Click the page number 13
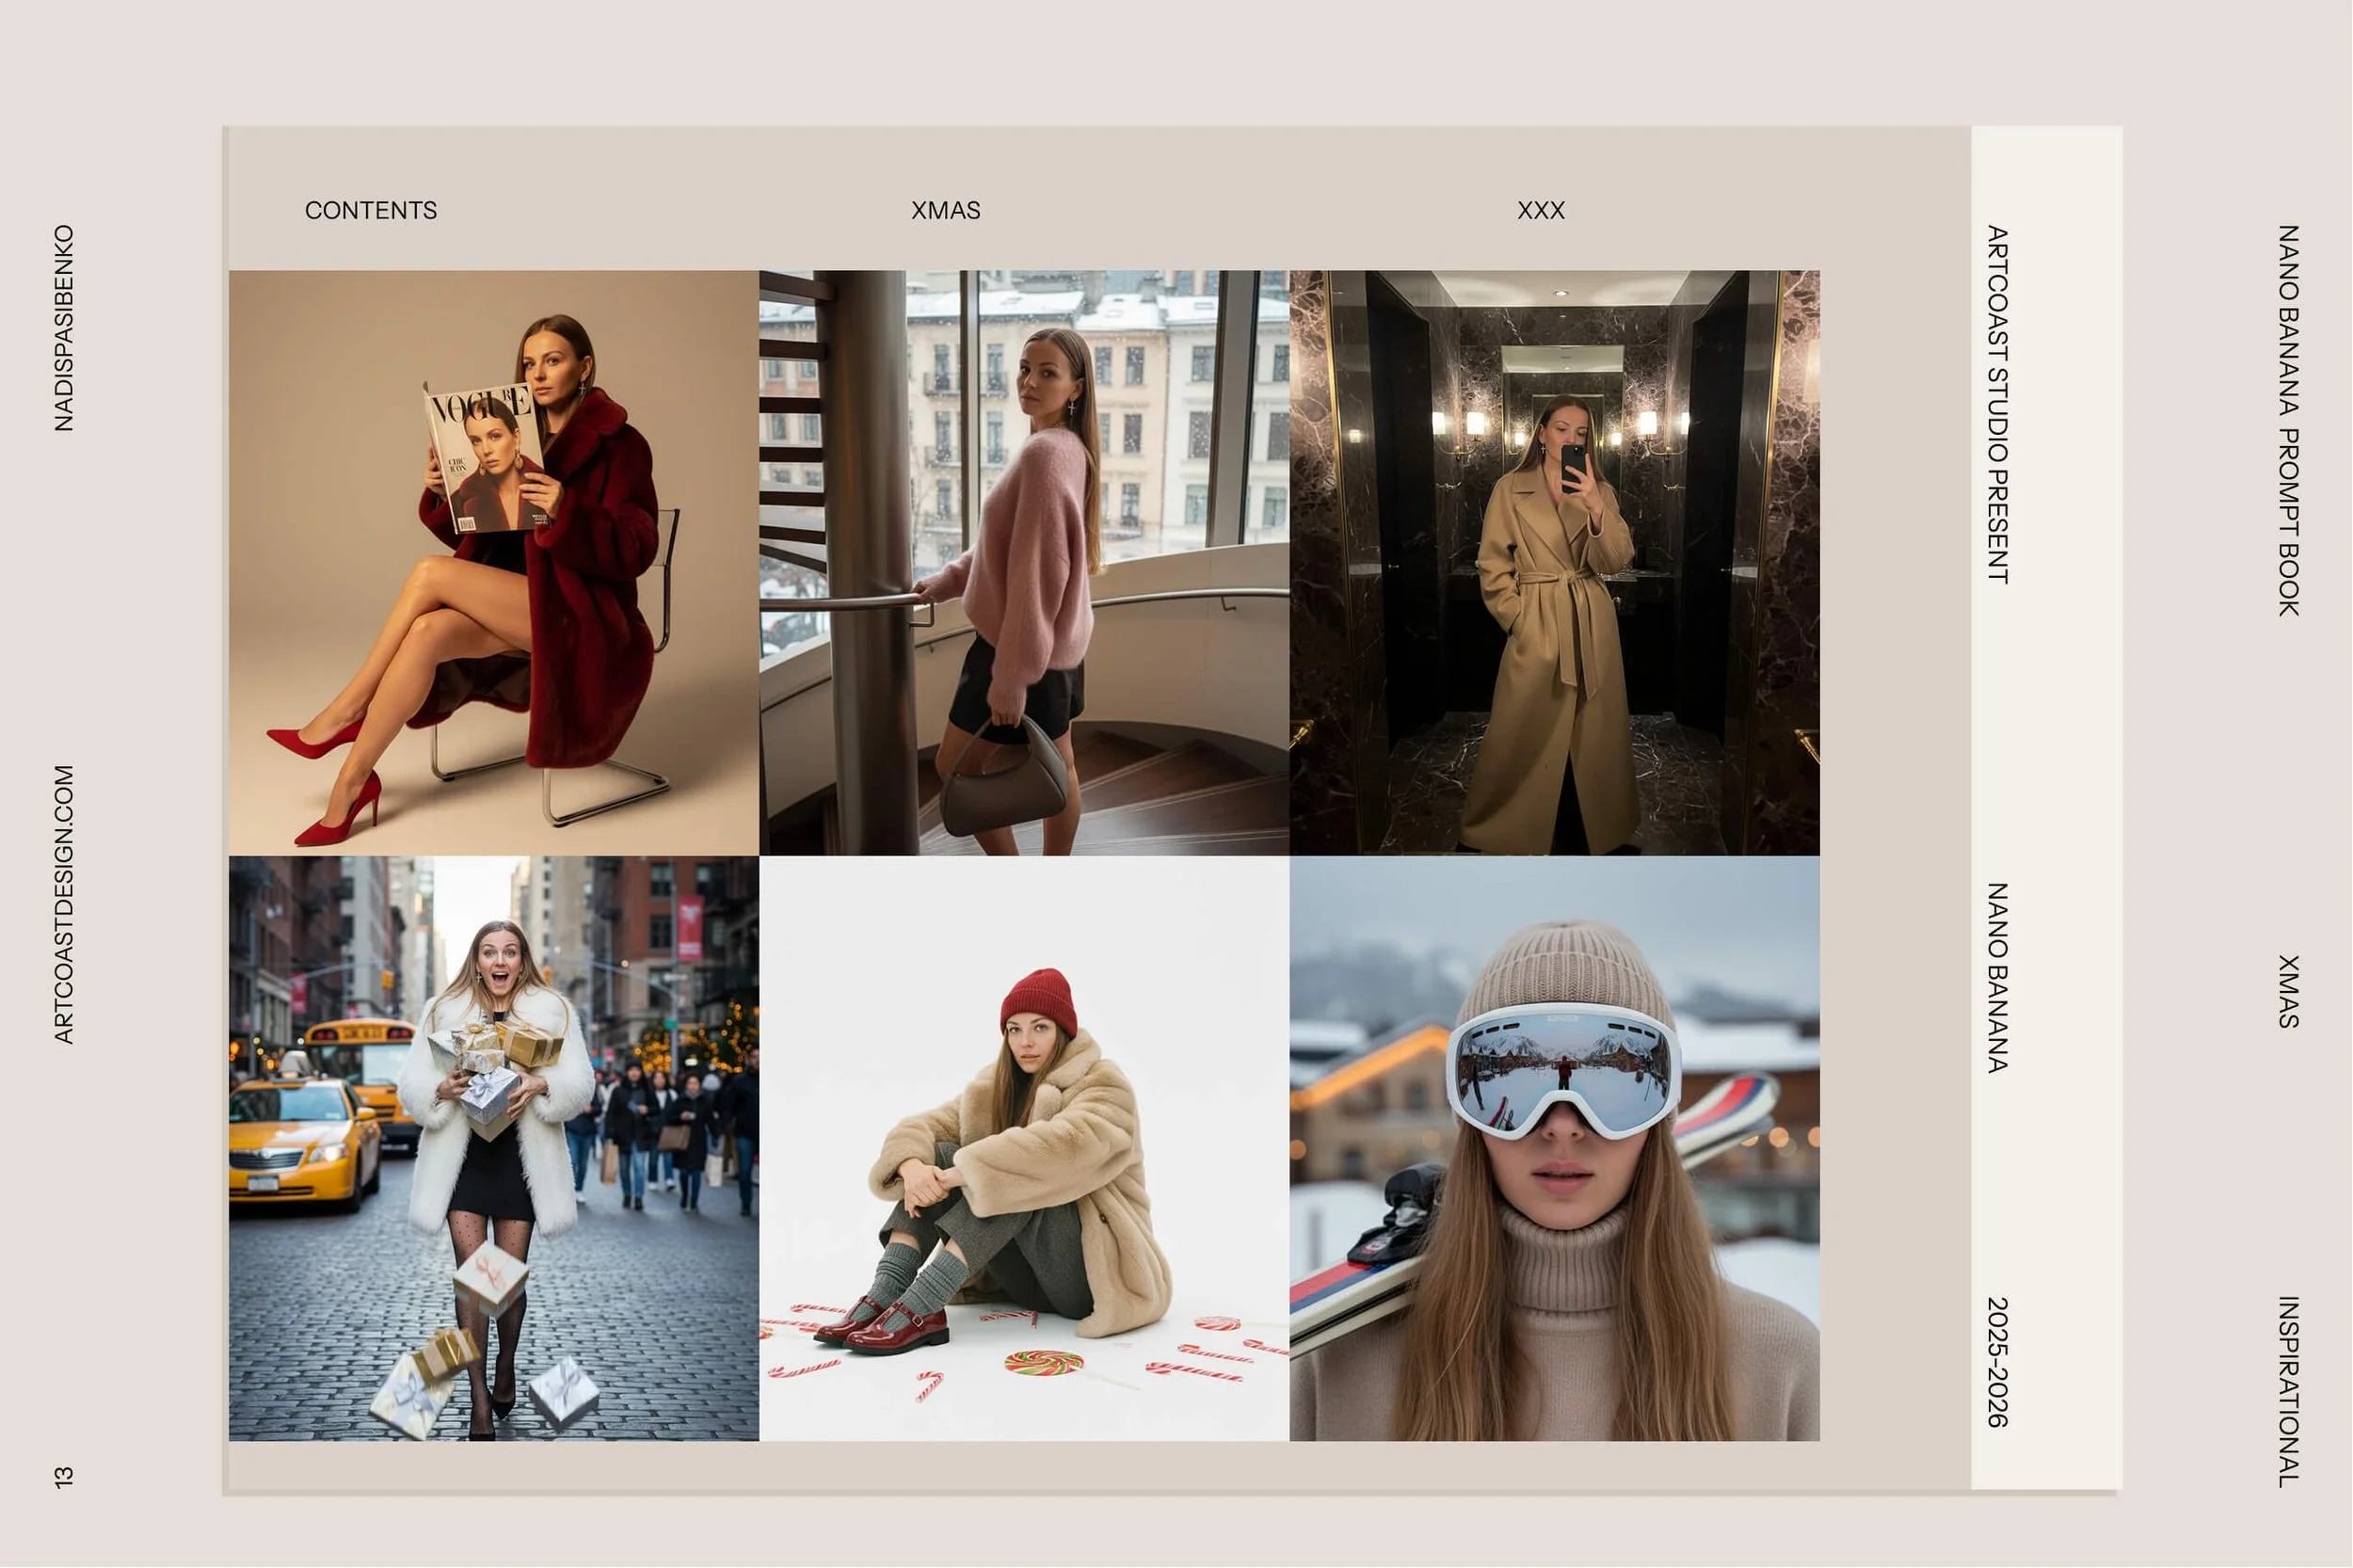 [x=64, y=1476]
